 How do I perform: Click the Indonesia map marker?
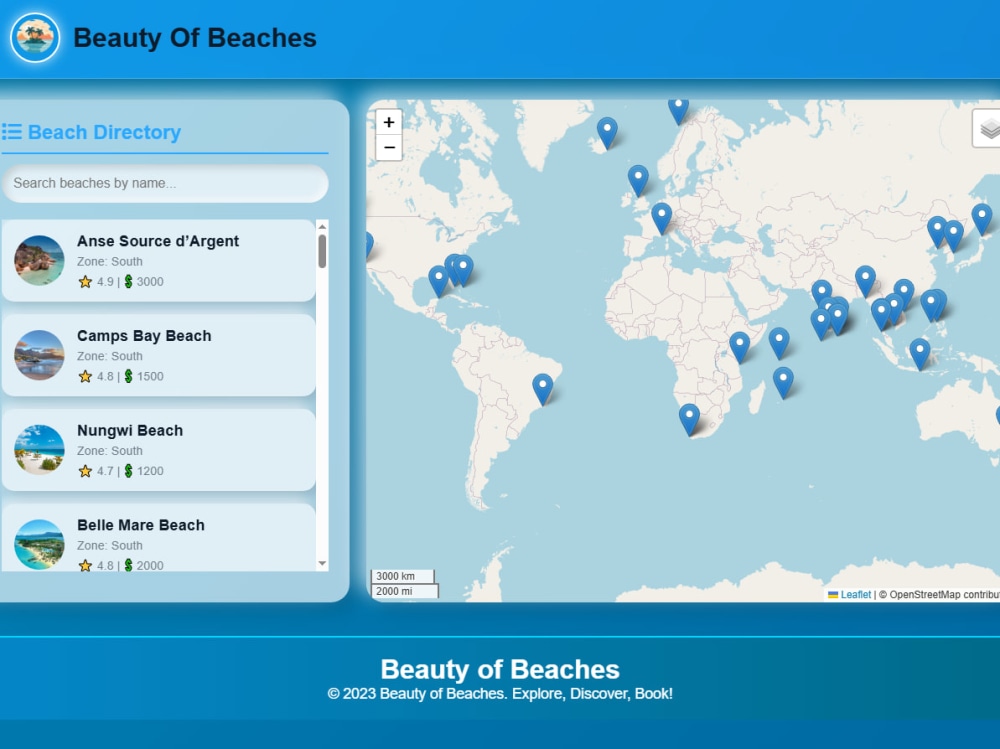click(920, 354)
